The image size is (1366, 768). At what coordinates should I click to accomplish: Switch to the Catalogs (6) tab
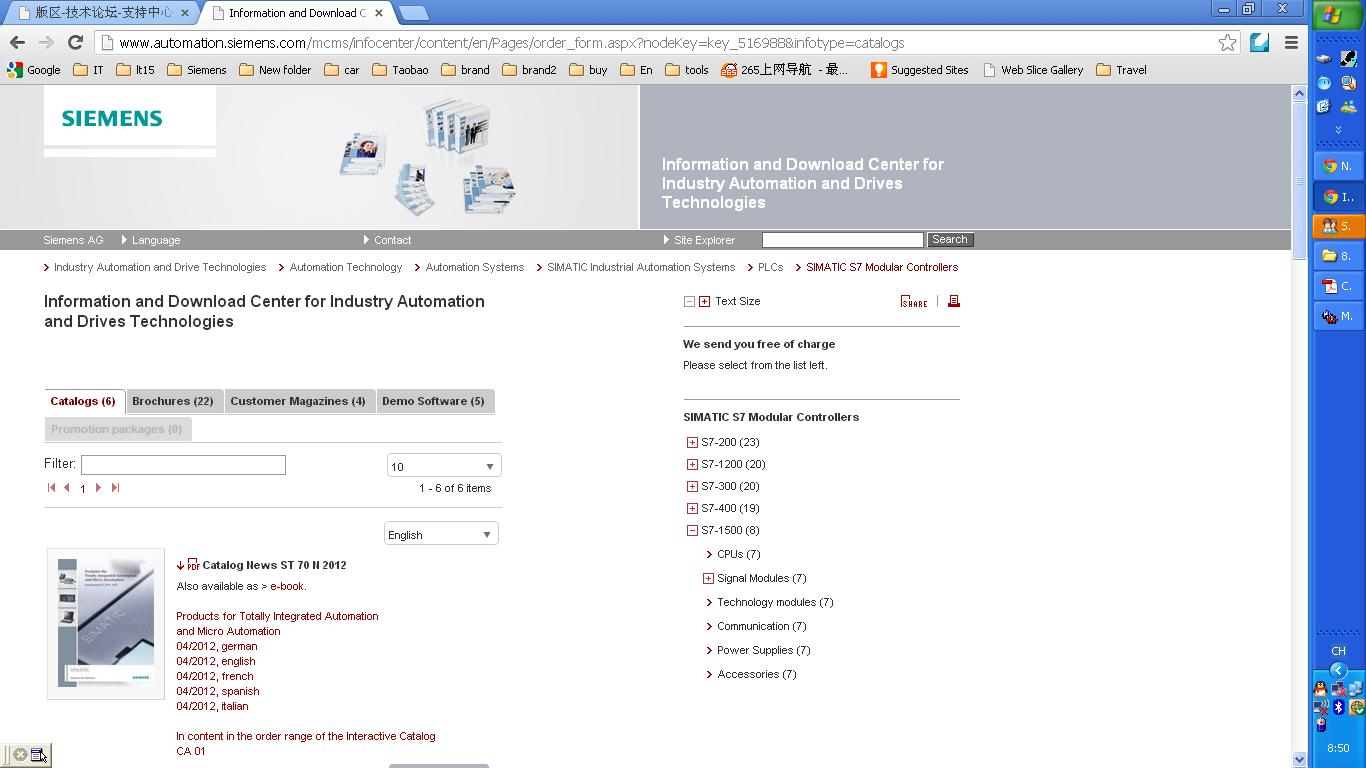coord(84,401)
